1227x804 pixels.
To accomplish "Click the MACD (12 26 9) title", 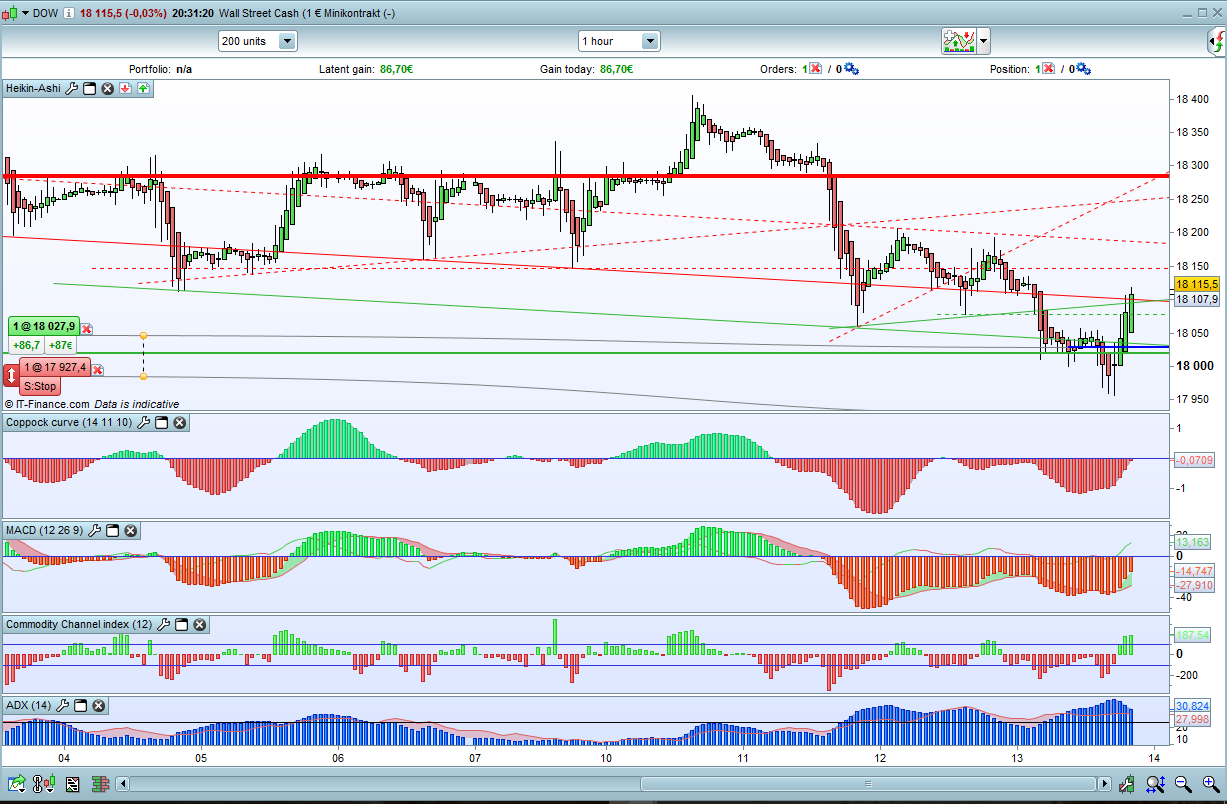I will (44, 530).
